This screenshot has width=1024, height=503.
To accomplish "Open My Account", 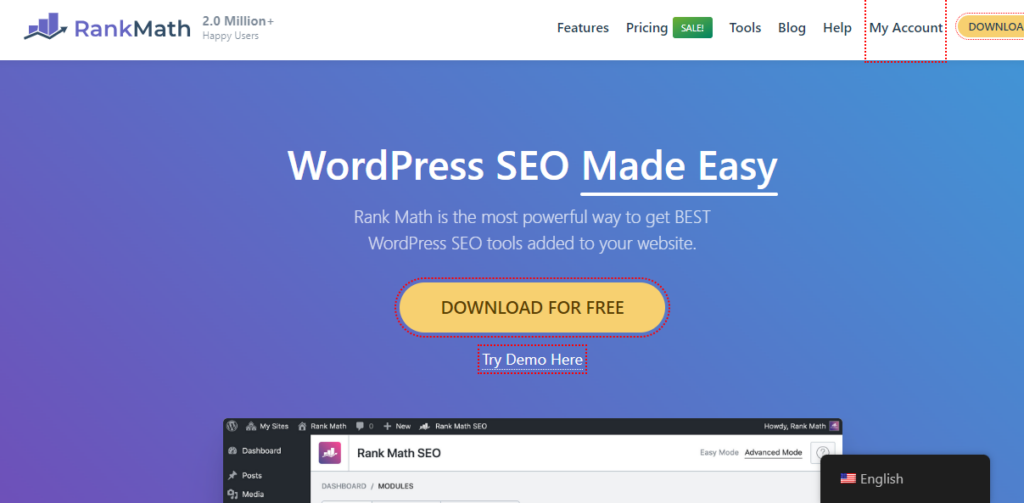I will point(906,28).
